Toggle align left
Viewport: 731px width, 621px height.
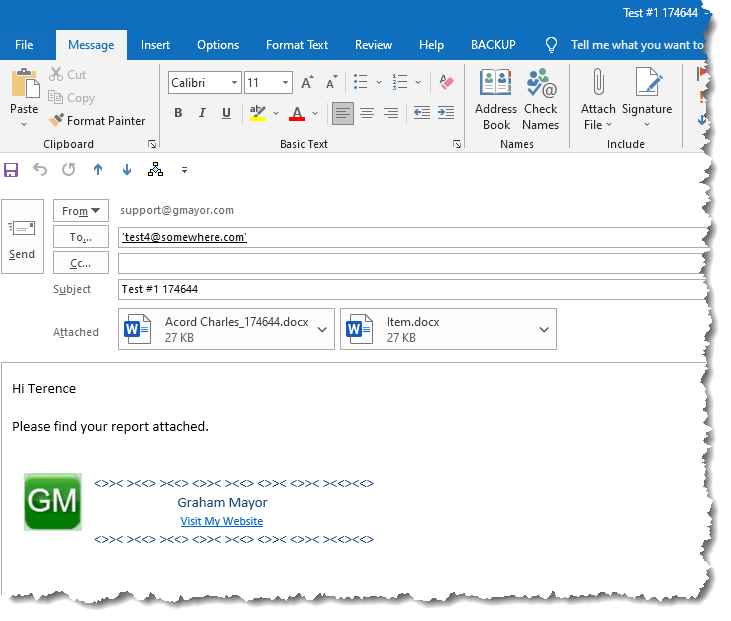coord(343,113)
